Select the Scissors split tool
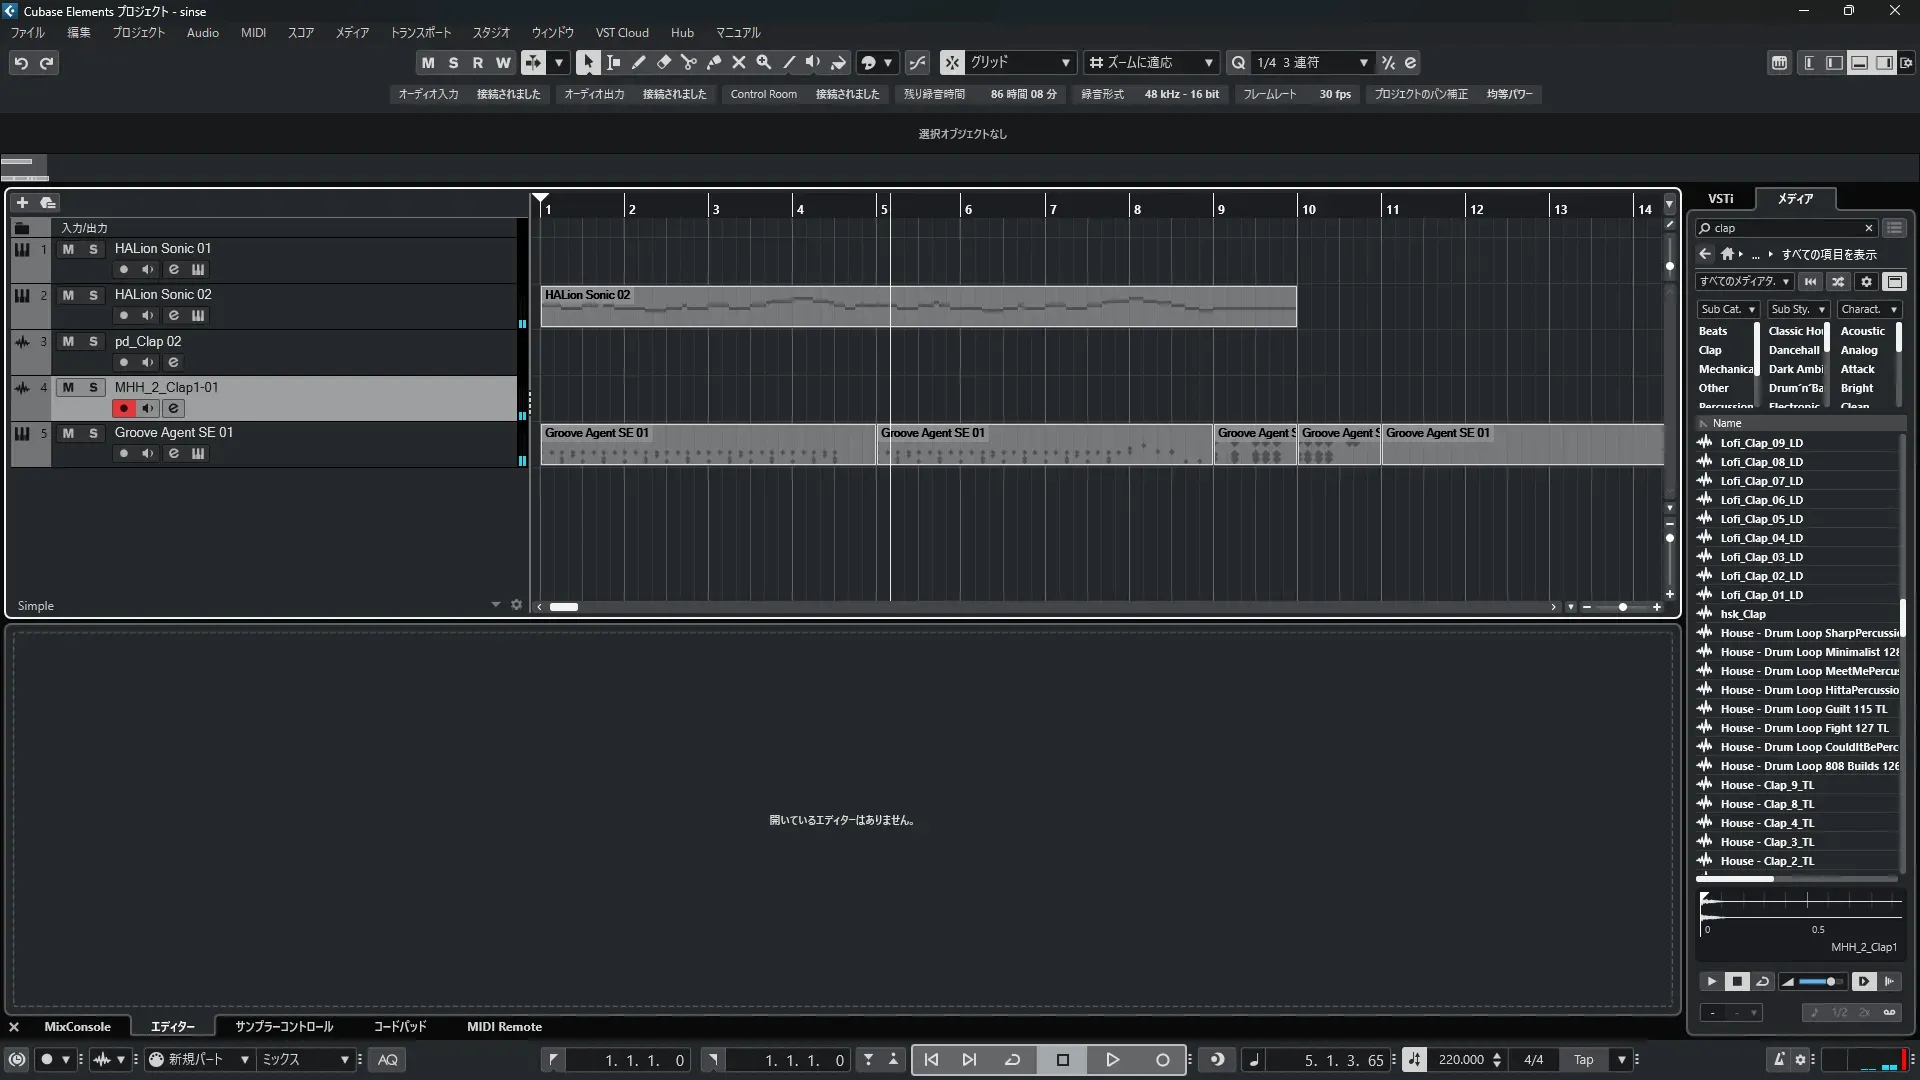 (688, 62)
